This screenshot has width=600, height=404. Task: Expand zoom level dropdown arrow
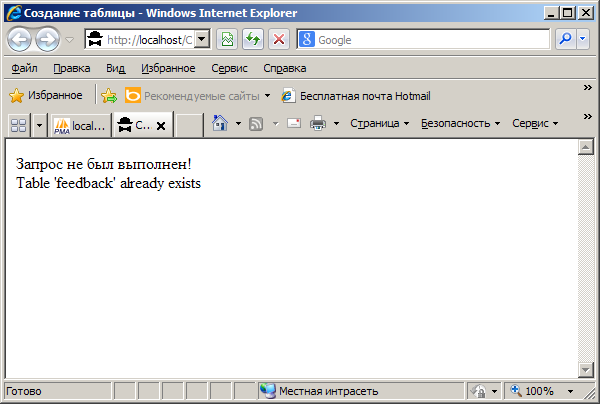pos(570,391)
